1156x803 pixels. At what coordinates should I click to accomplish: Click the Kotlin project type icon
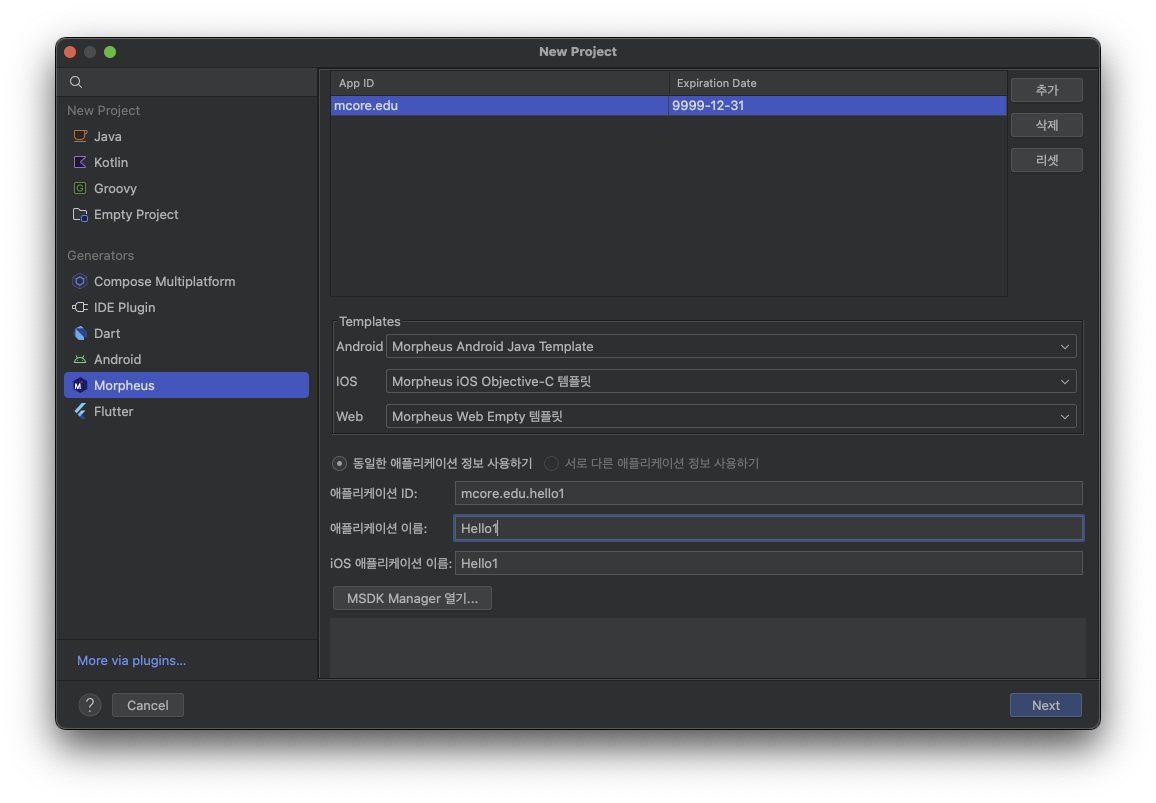click(80, 162)
